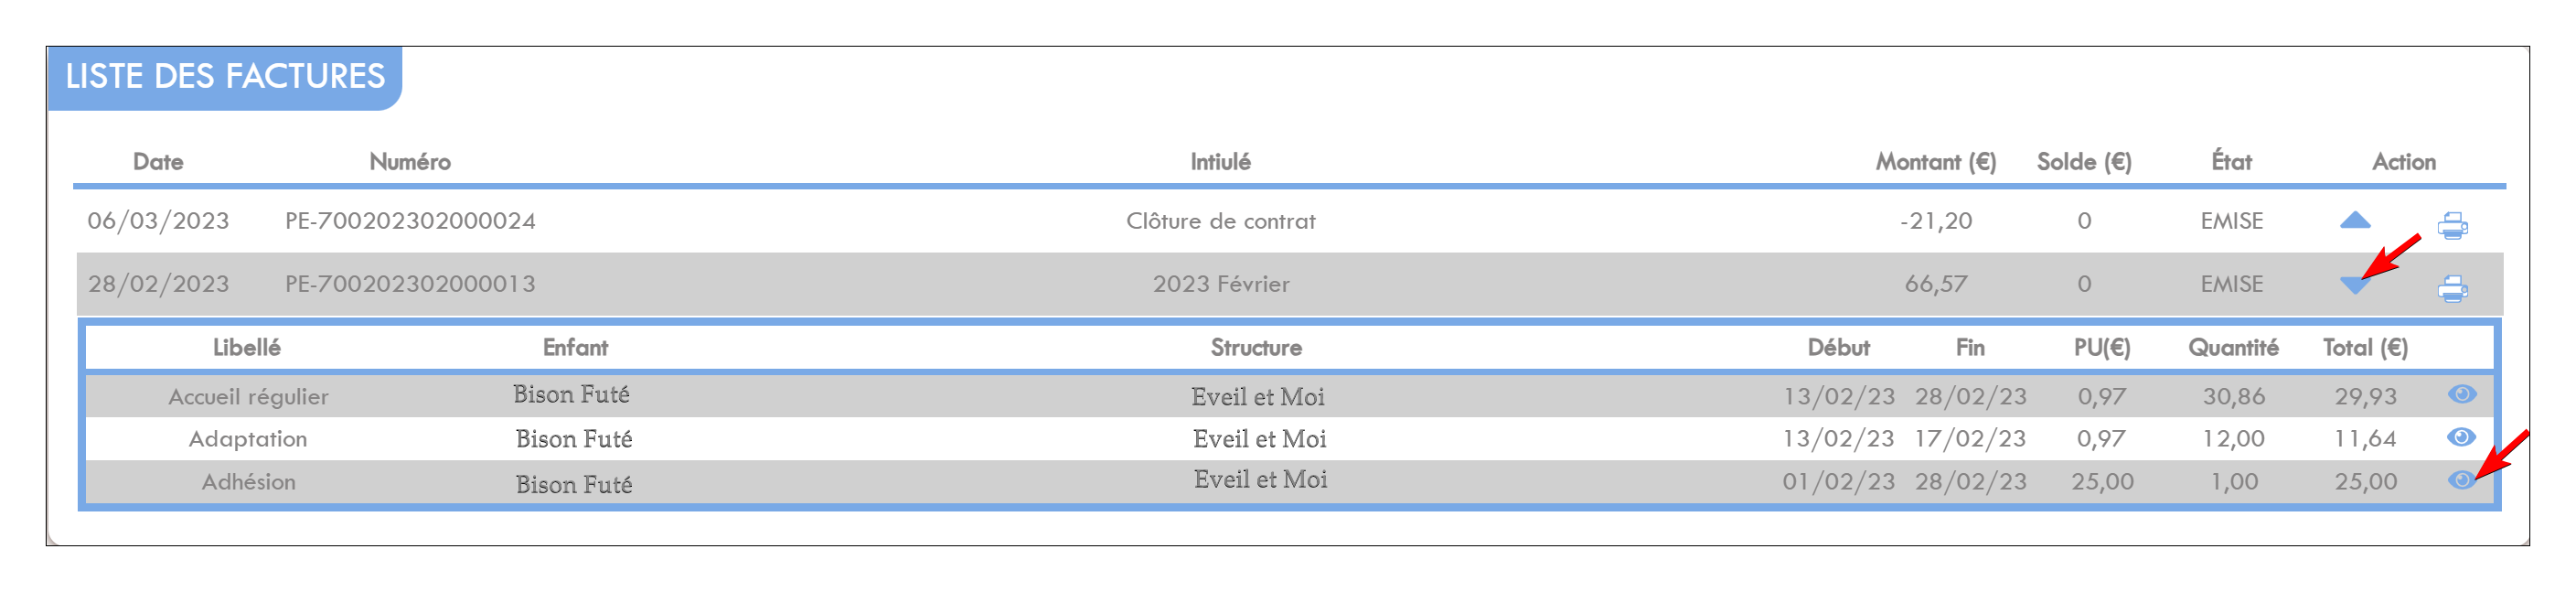Collapse the Clôture de contrat invoice details

click(2355, 220)
